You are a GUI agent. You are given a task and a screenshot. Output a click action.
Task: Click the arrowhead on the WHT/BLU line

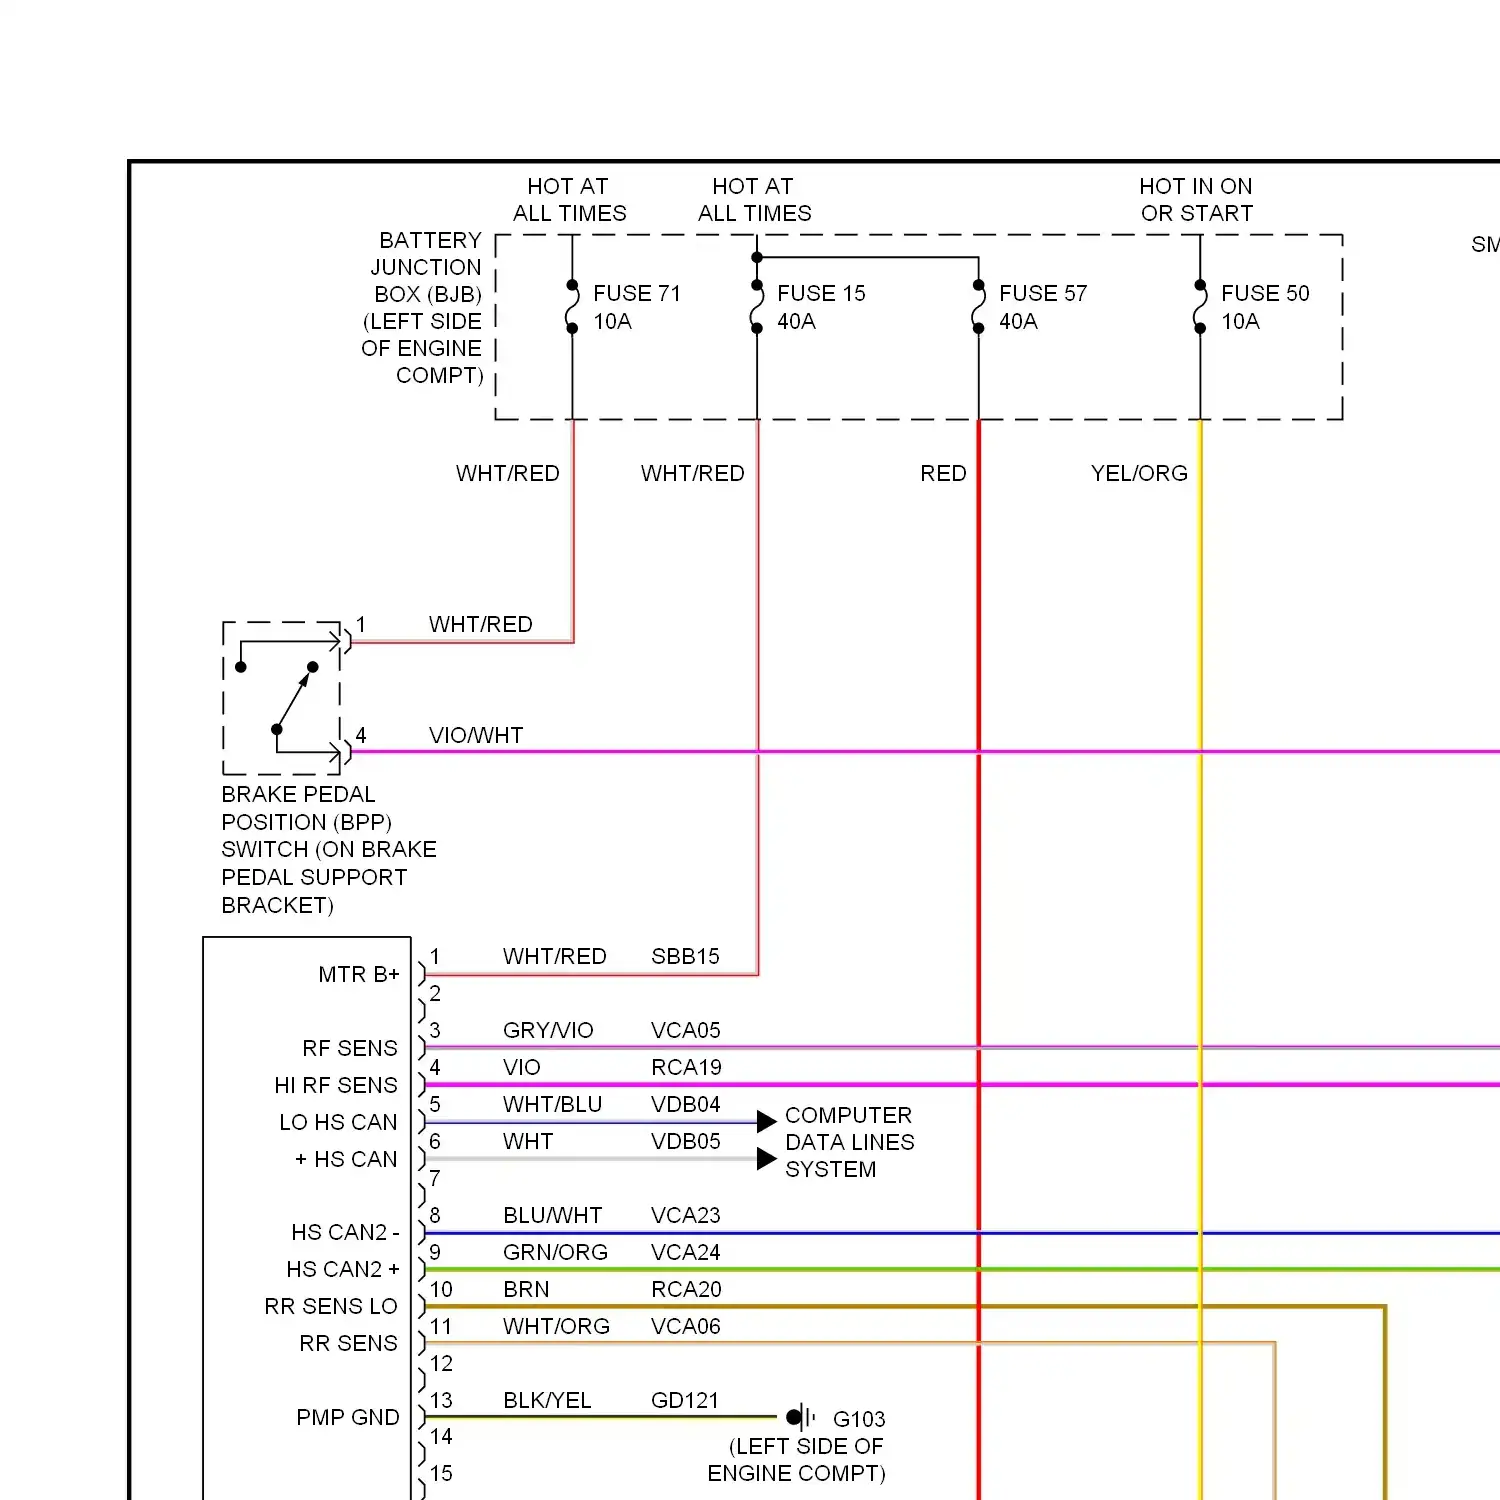click(x=767, y=1121)
